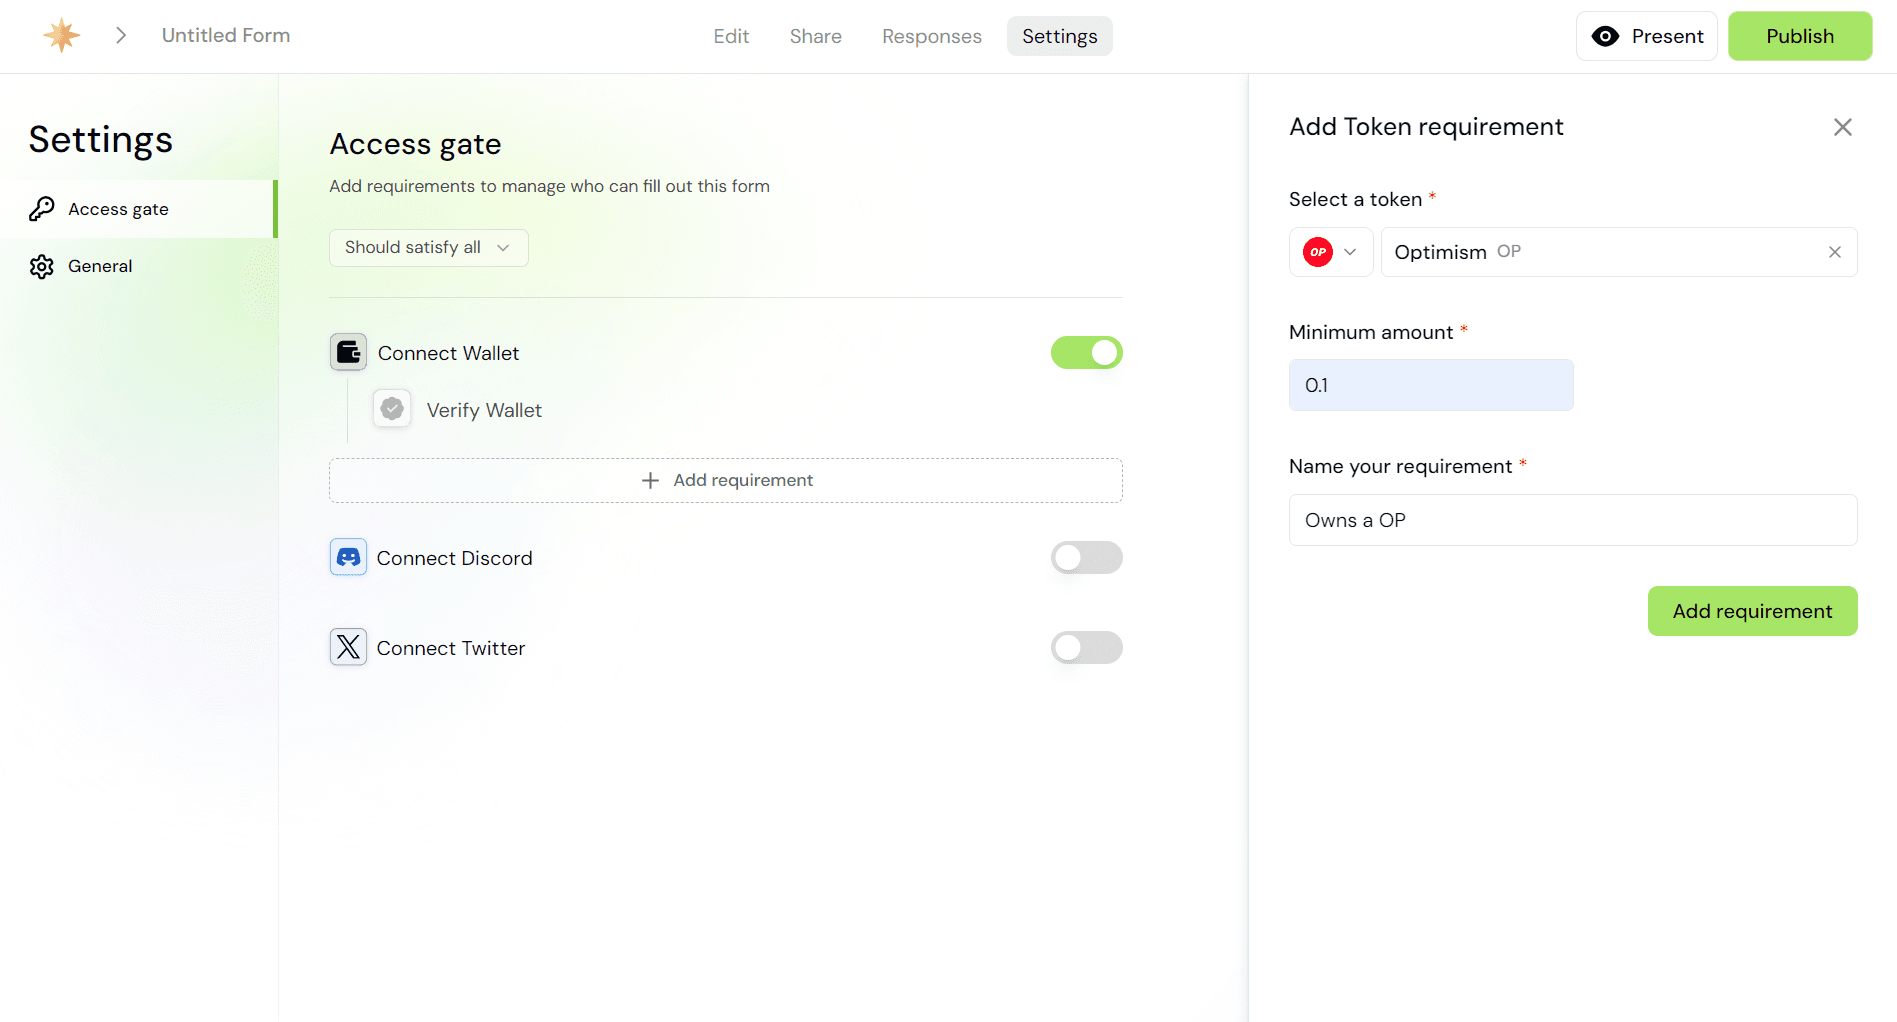The height and width of the screenshot is (1022, 1897).
Task: Open the Responses tab
Action: (x=932, y=36)
